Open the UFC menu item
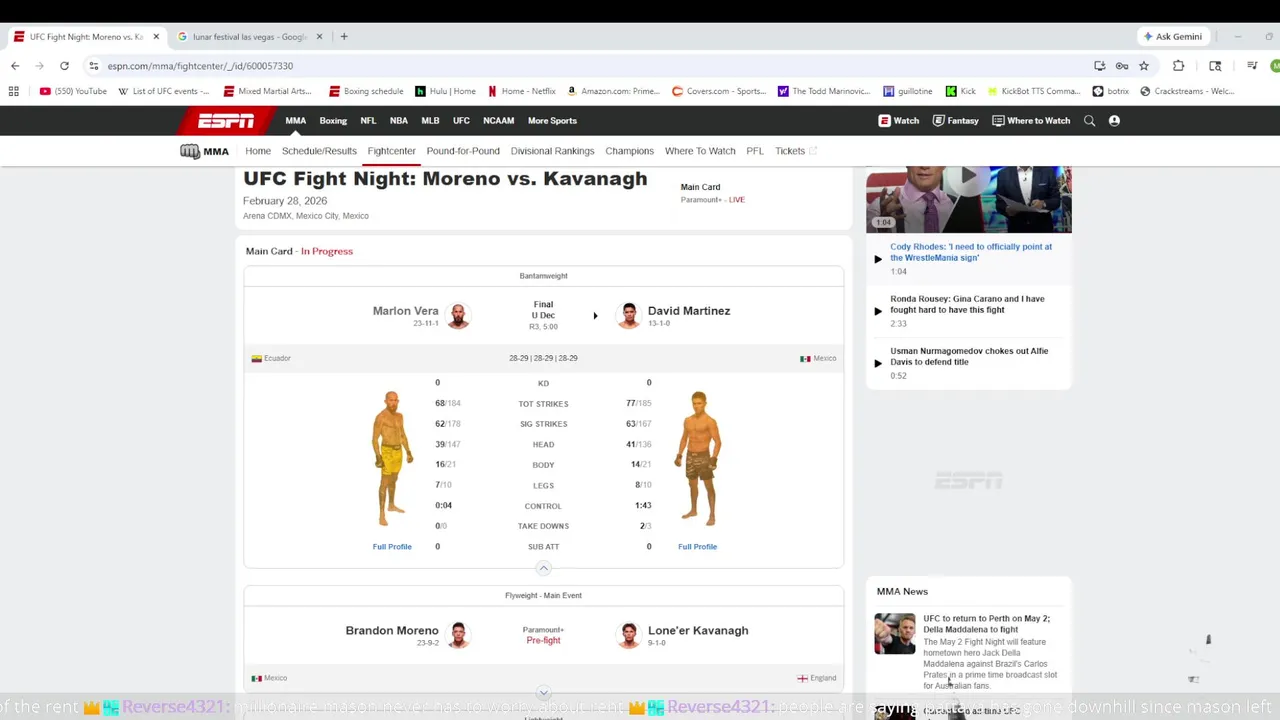Viewport: 1280px width, 720px height. pyautogui.click(x=461, y=121)
